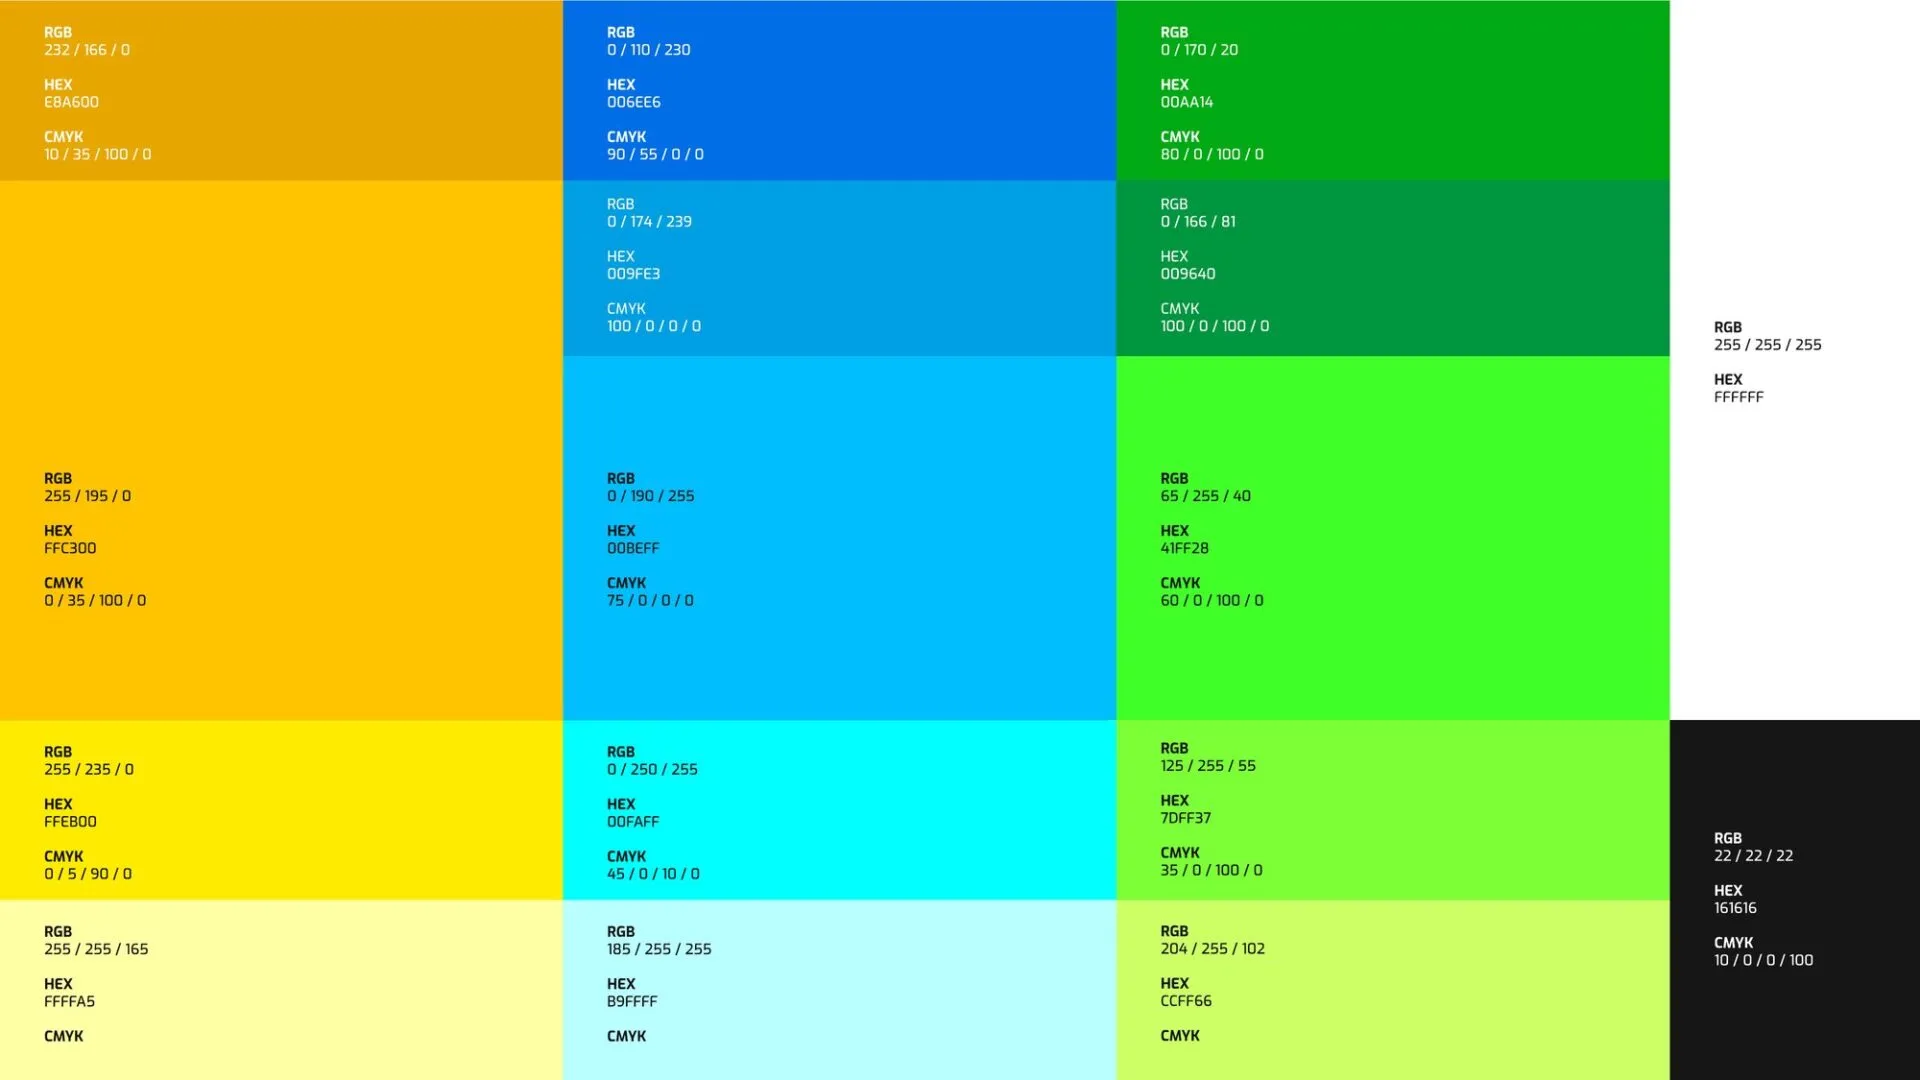
Task: Click RGB value 0 / 170 / 20
Action: tap(1199, 50)
